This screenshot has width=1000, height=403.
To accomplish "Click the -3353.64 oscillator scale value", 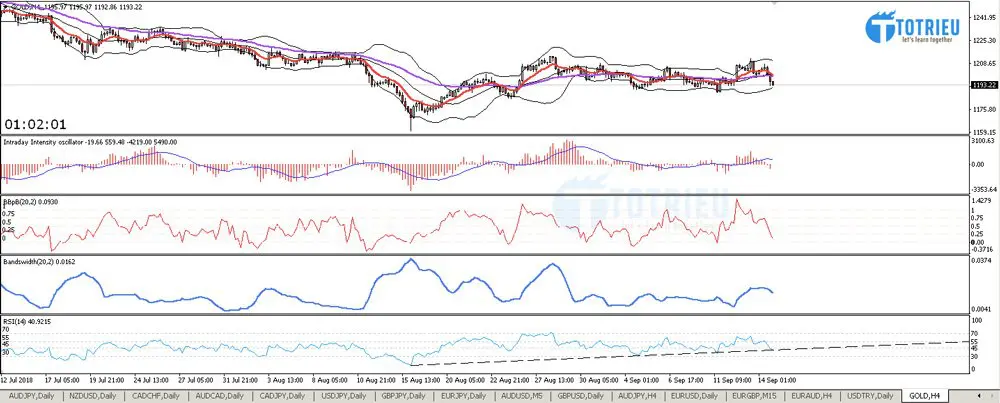I will [983, 190].
